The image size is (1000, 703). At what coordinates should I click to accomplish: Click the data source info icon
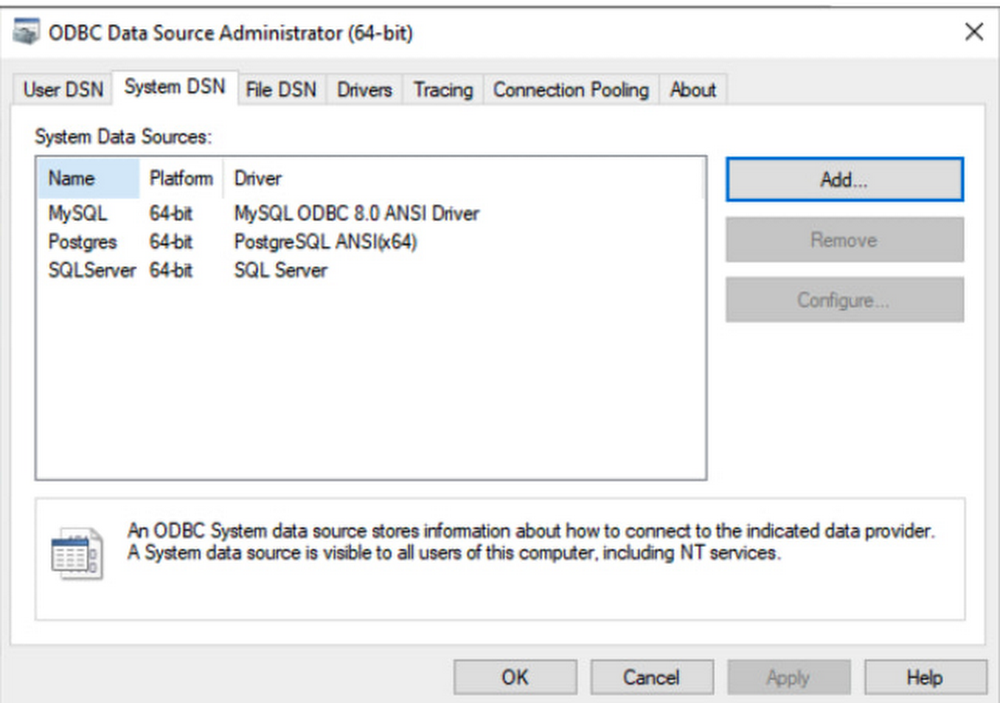click(x=76, y=552)
